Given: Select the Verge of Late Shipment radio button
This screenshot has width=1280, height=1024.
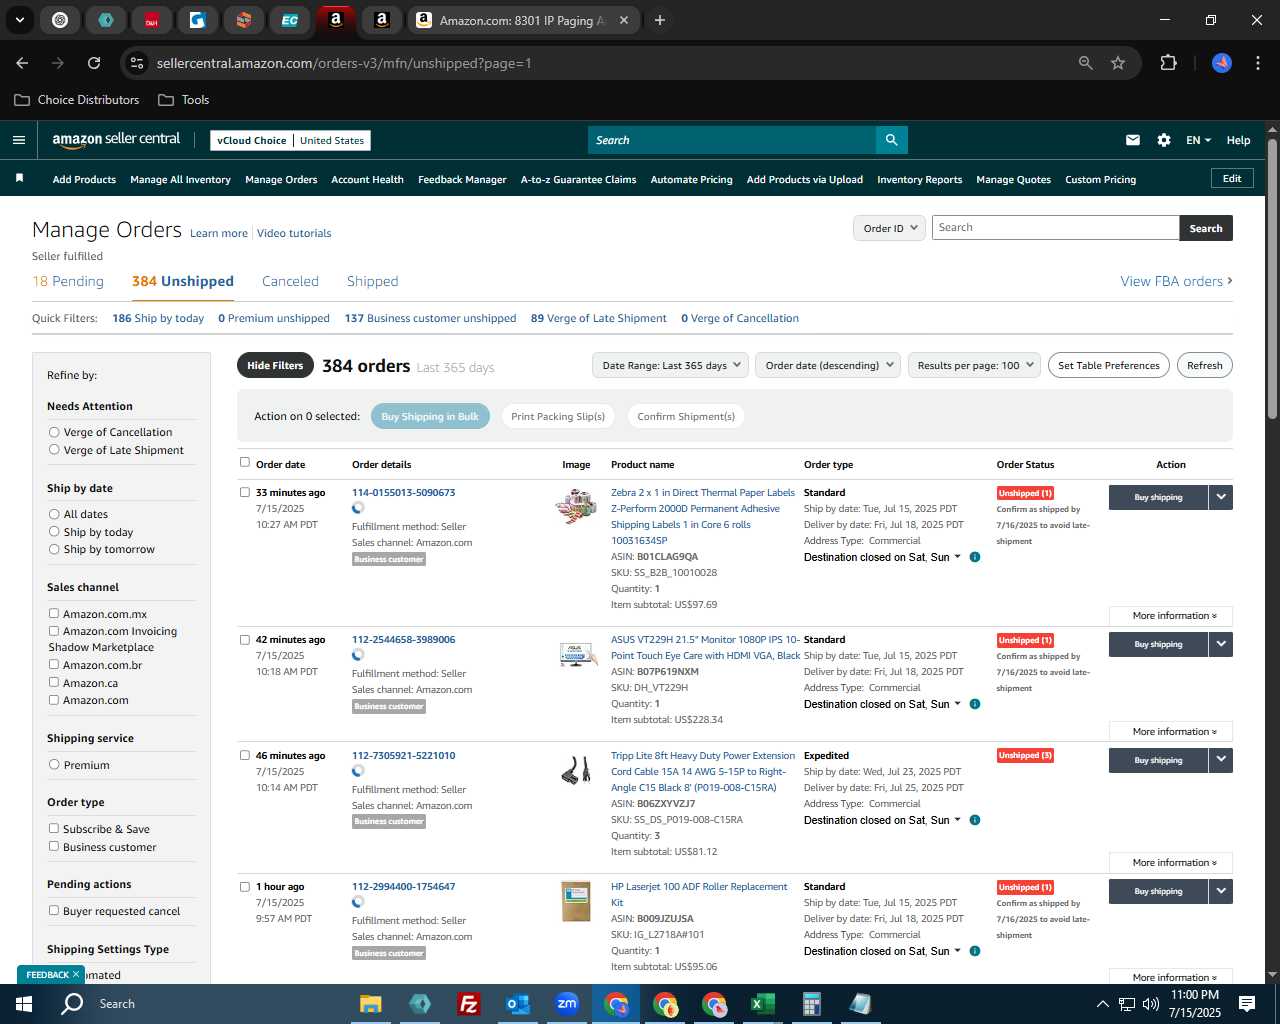Looking at the screenshot, I should 54,450.
